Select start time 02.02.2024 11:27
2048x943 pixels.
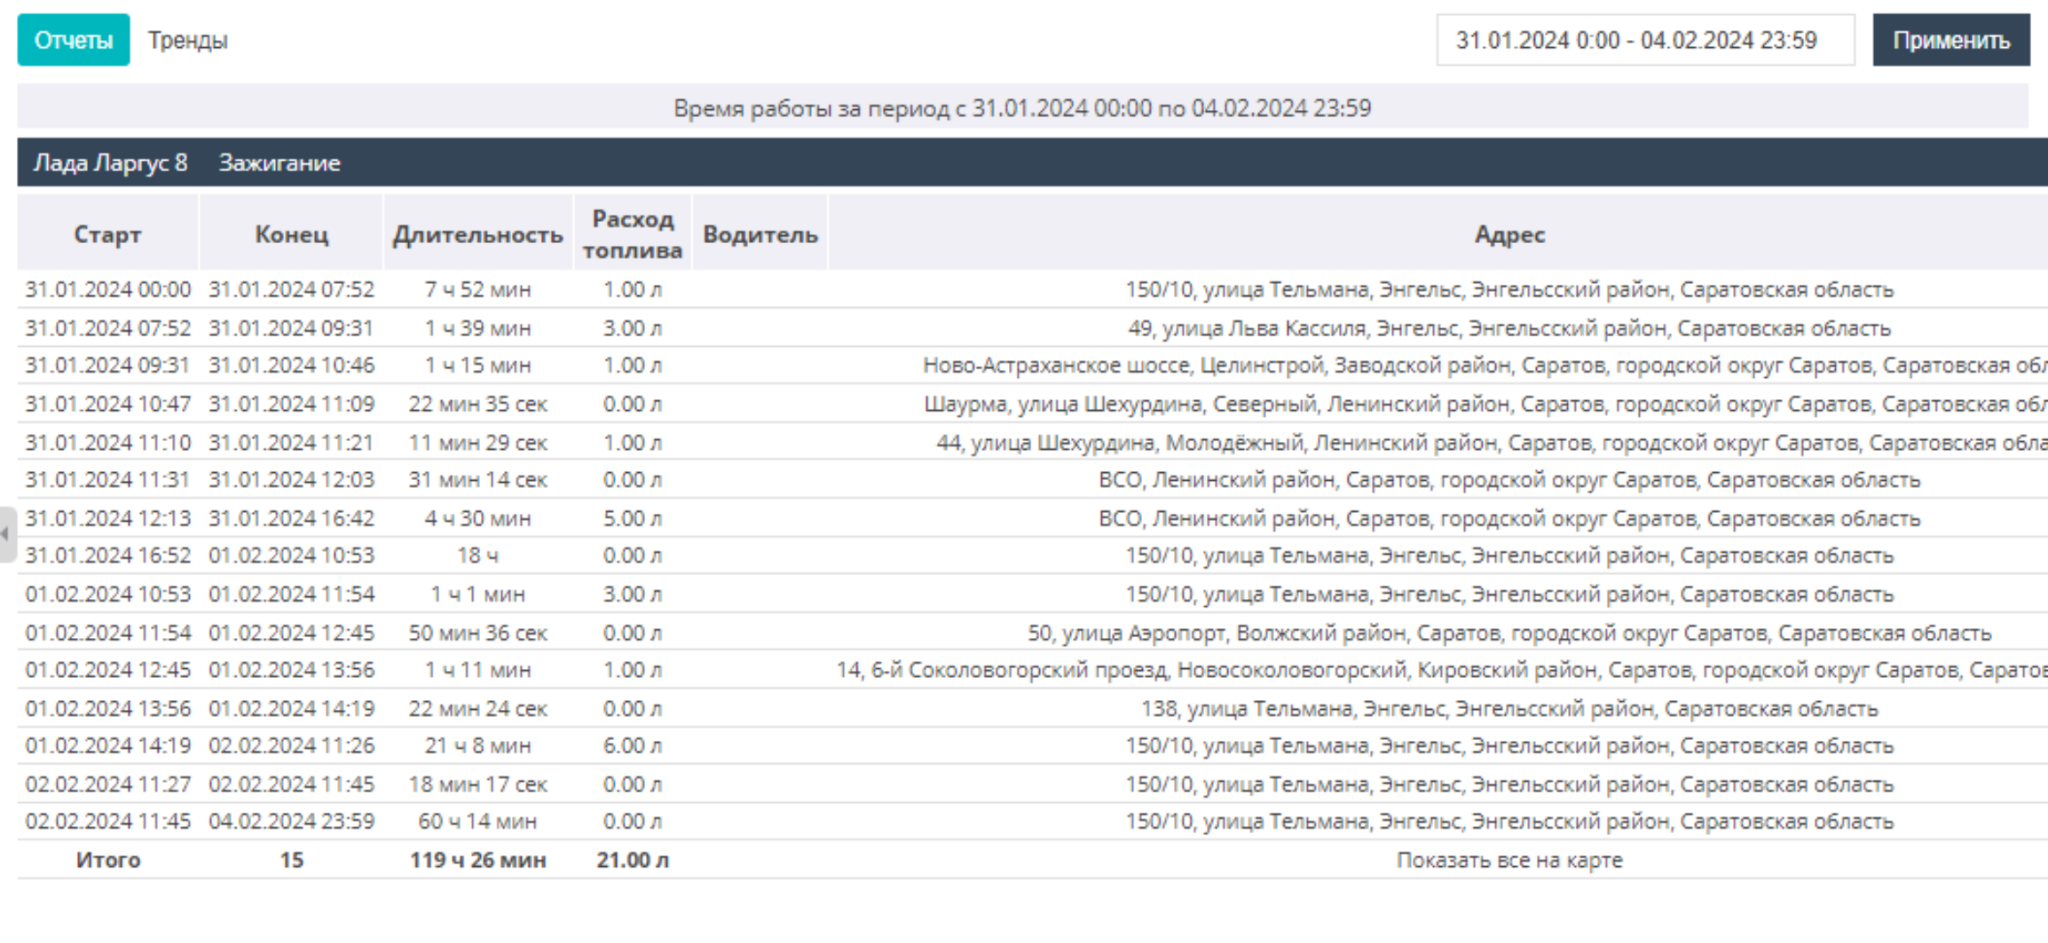tap(108, 784)
